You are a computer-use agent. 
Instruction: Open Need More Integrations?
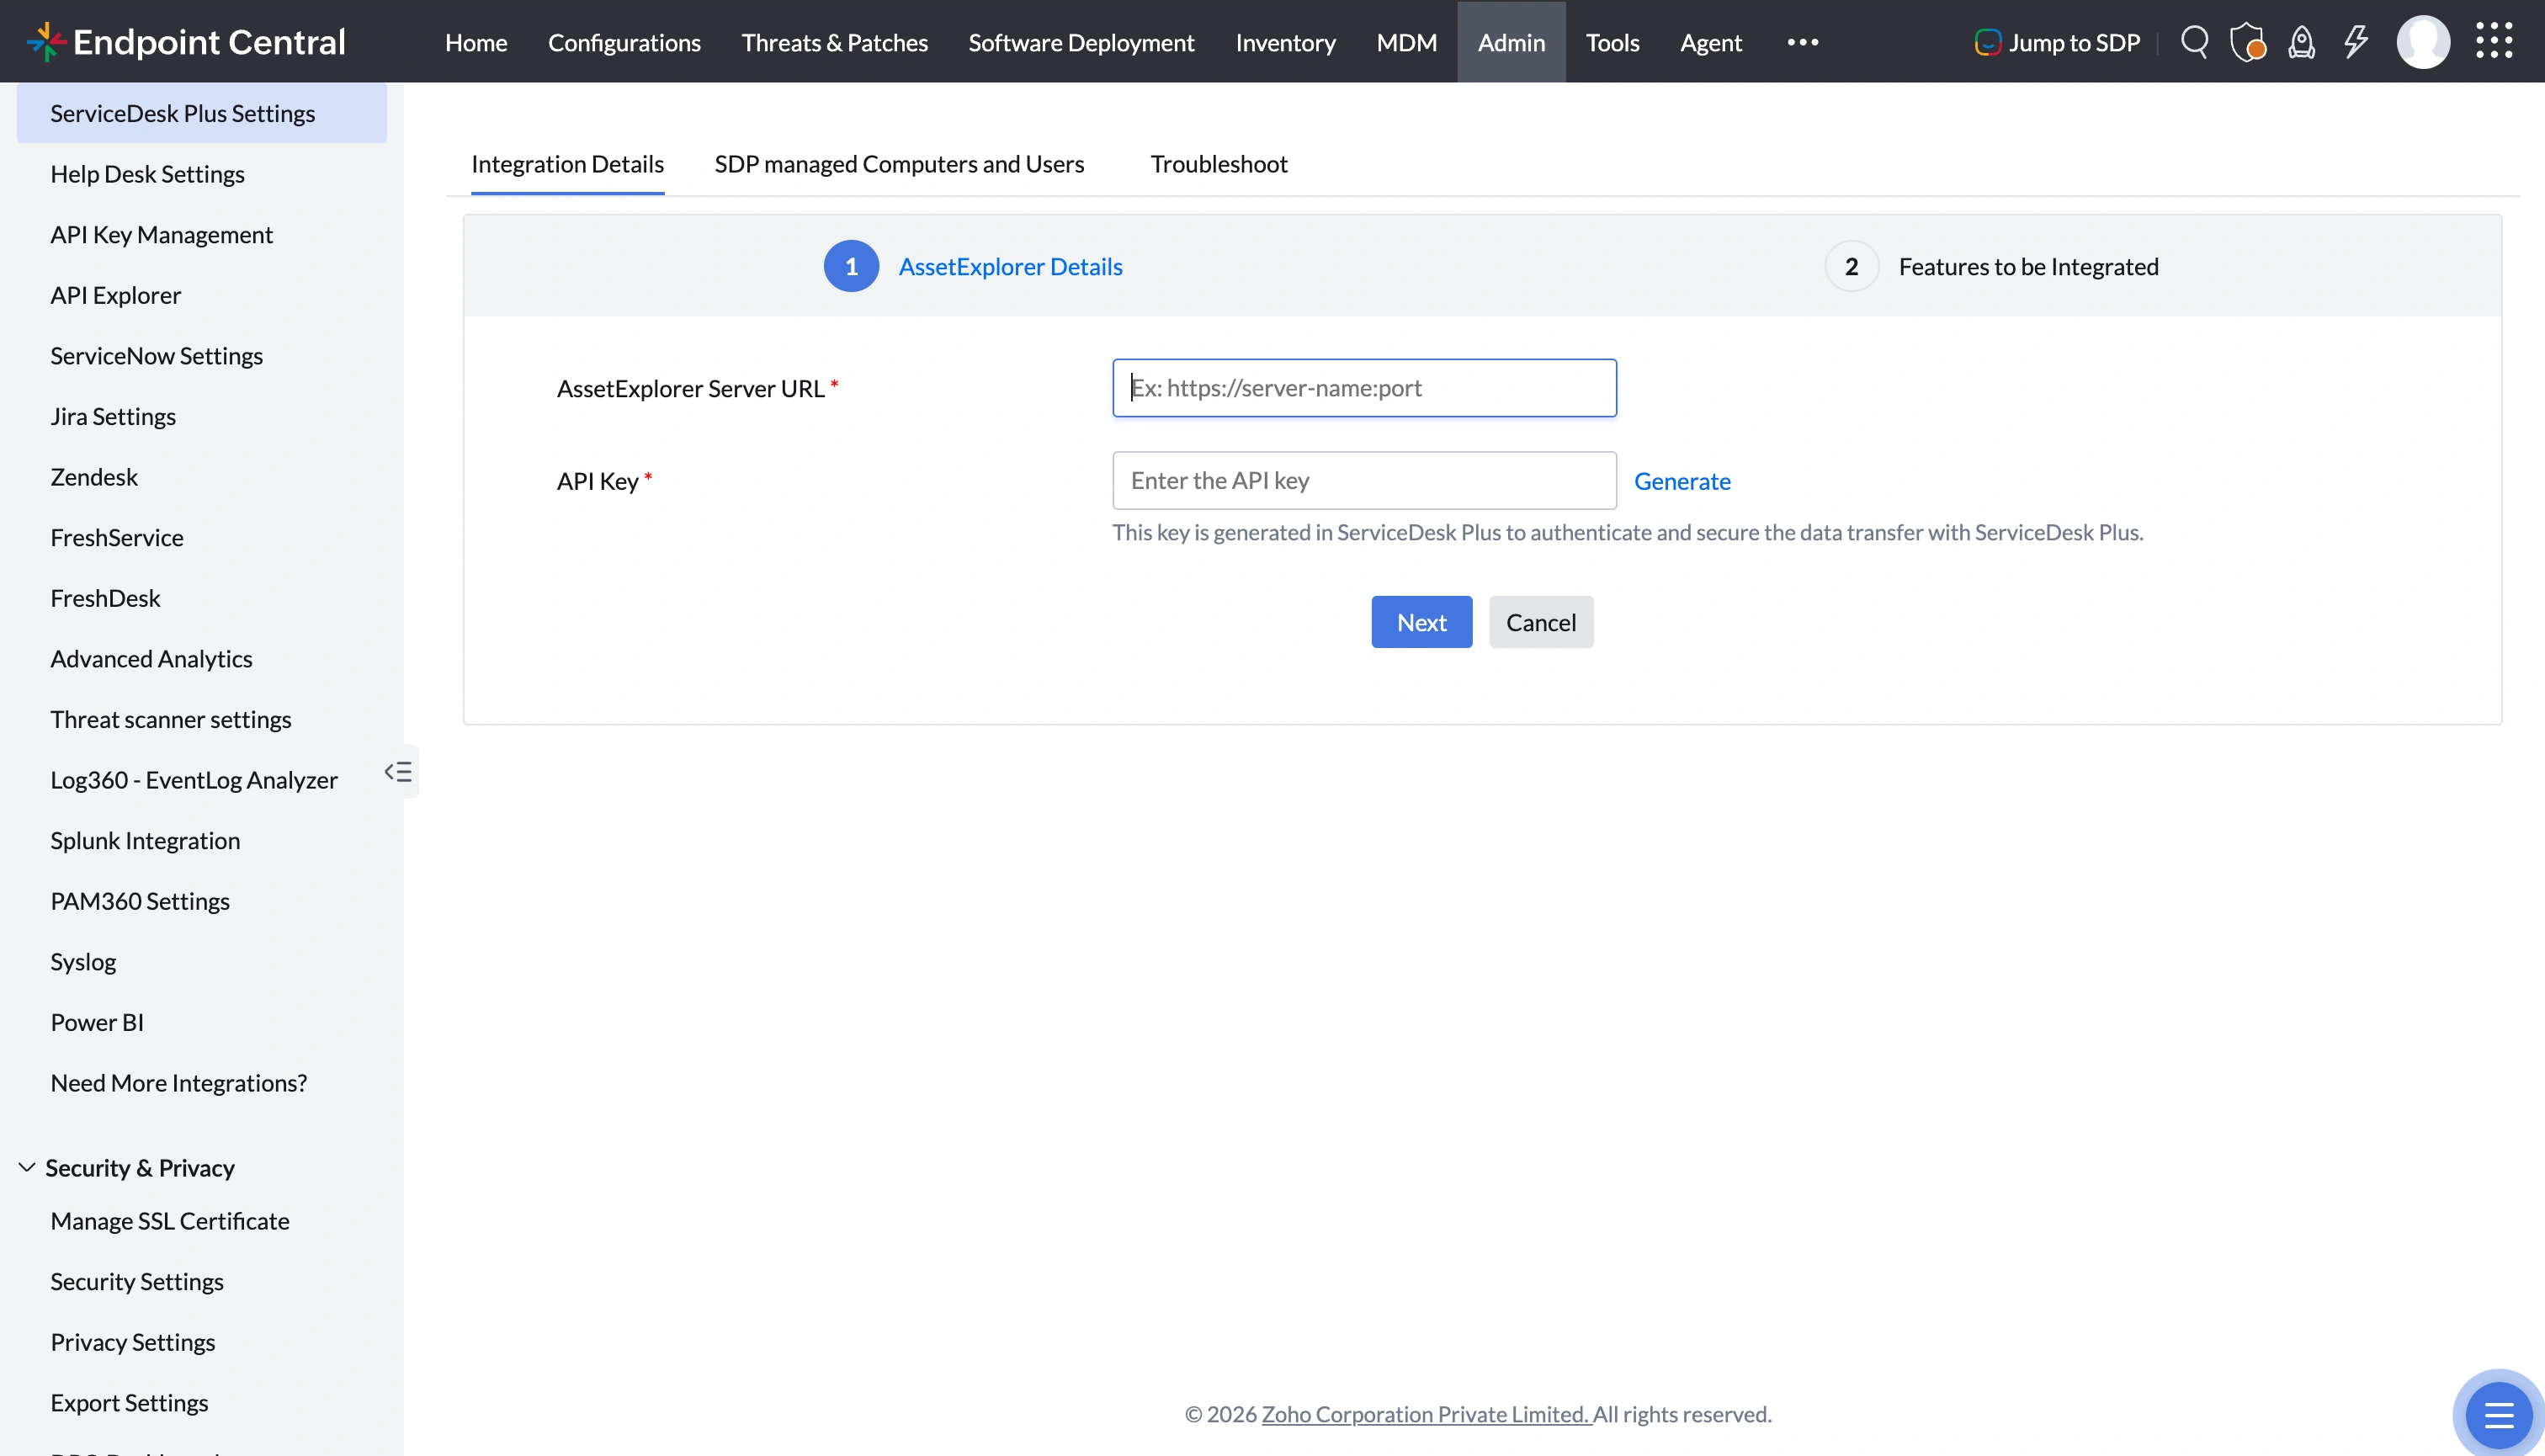[x=179, y=1083]
